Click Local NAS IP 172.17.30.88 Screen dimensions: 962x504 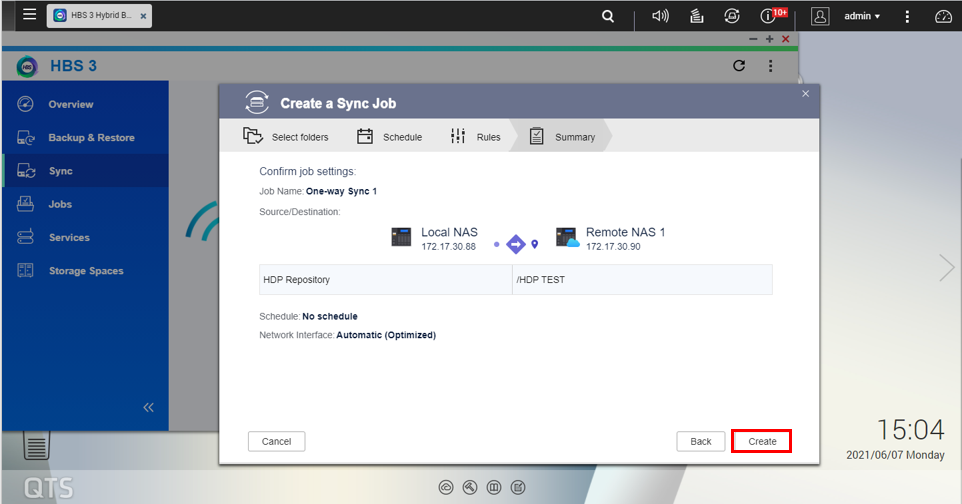[448, 247]
